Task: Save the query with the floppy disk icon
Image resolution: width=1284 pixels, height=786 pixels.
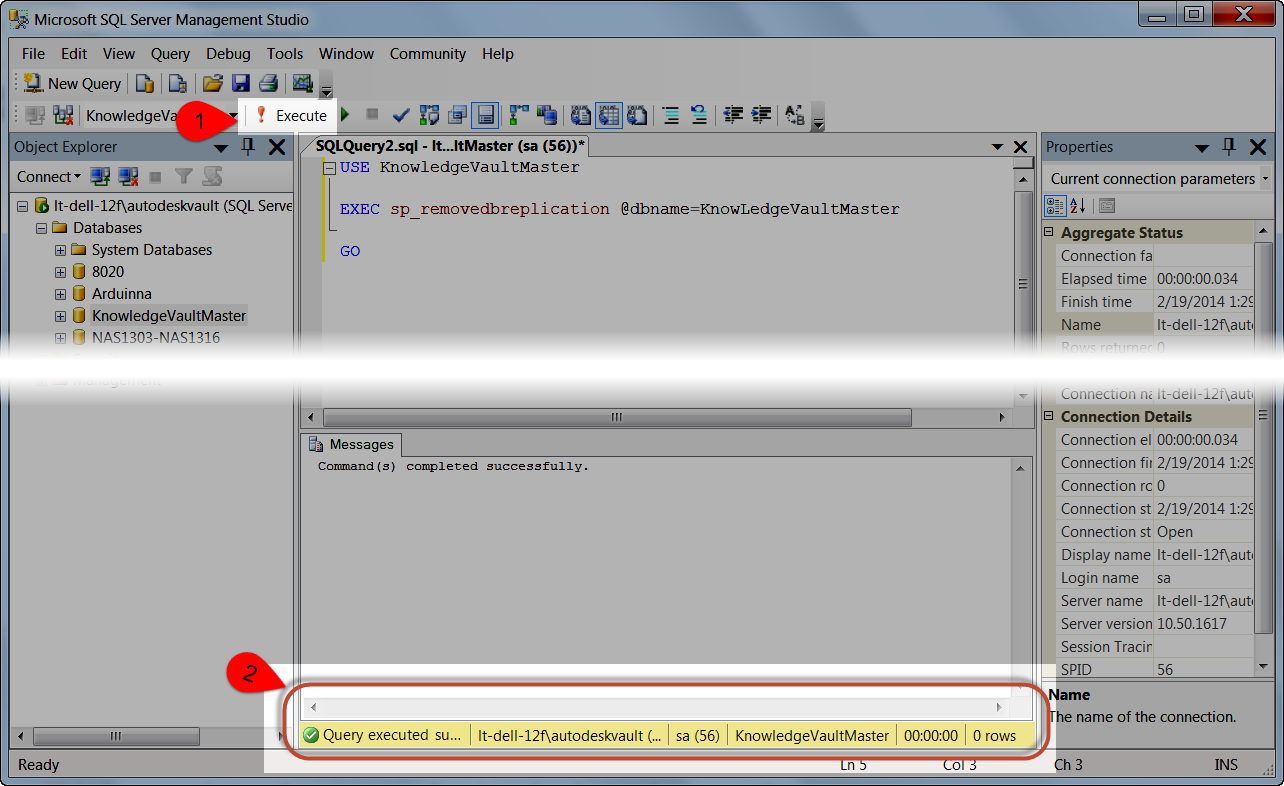Action: (x=240, y=84)
